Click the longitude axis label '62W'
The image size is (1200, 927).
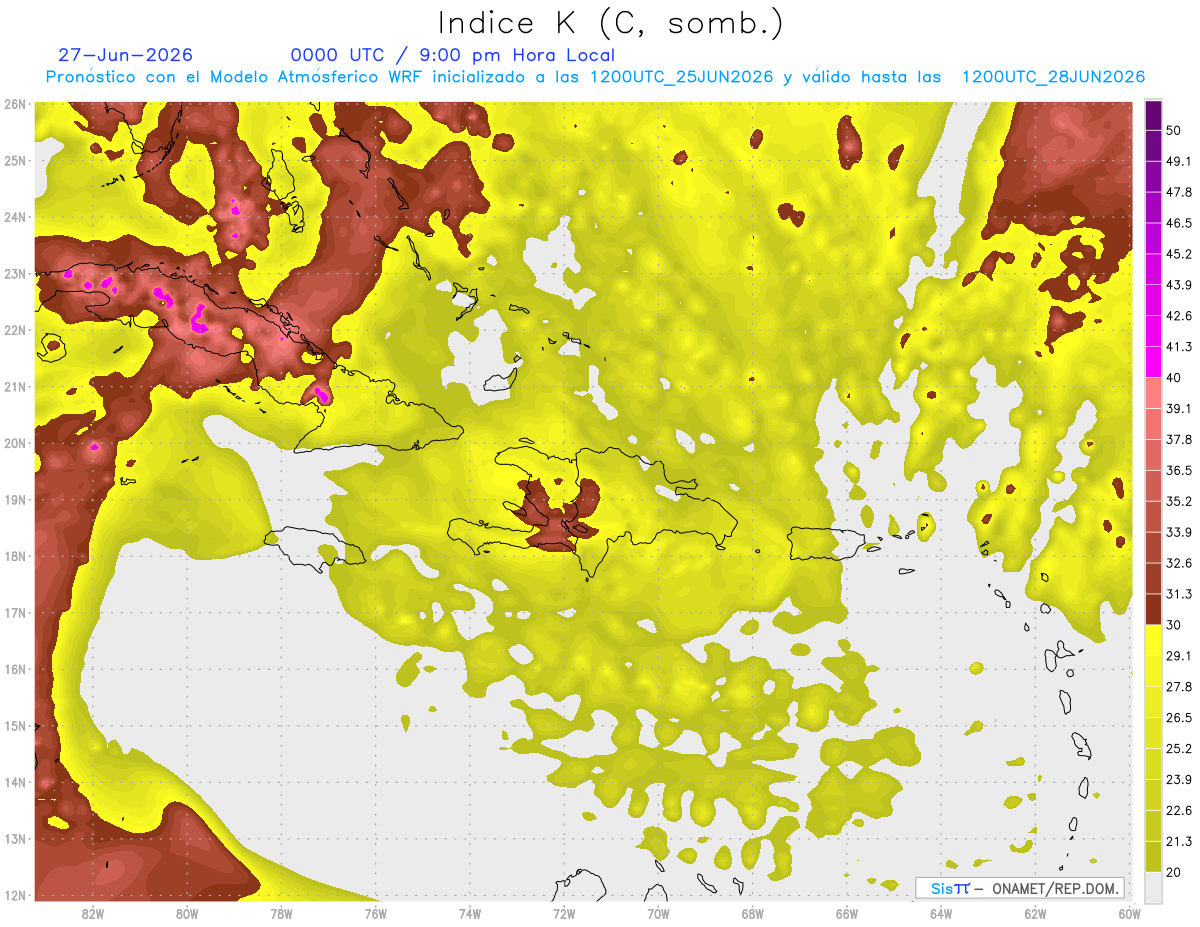1035,914
